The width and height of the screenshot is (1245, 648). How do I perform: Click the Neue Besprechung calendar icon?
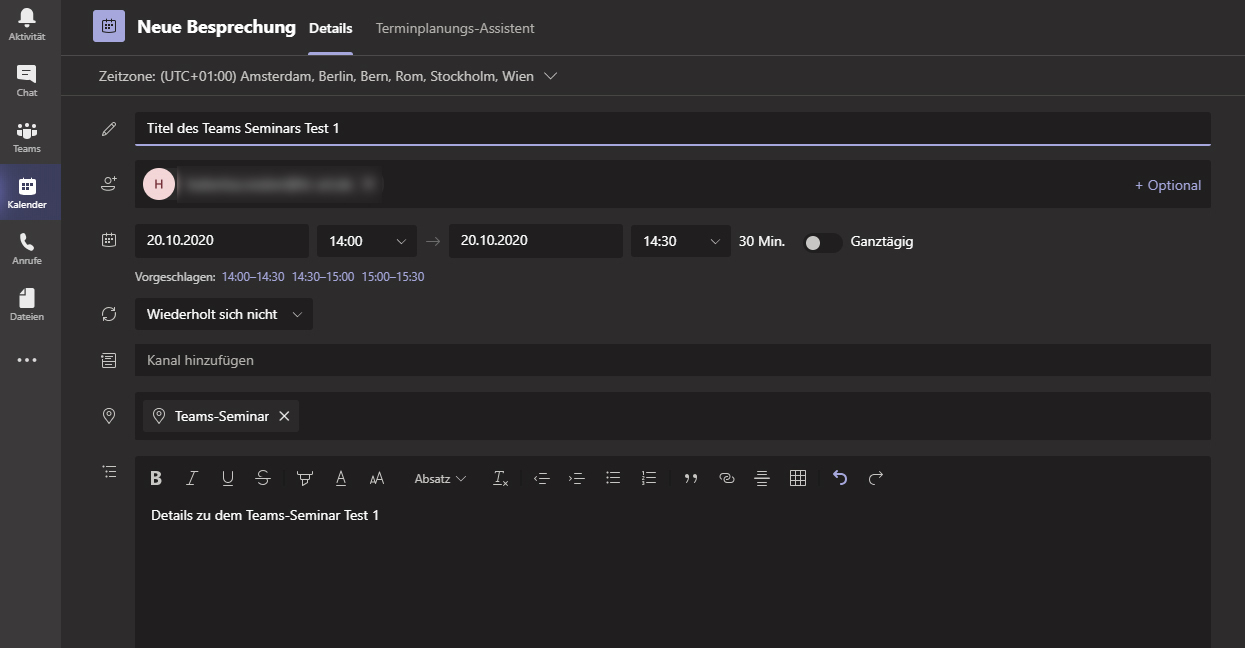point(109,26)
